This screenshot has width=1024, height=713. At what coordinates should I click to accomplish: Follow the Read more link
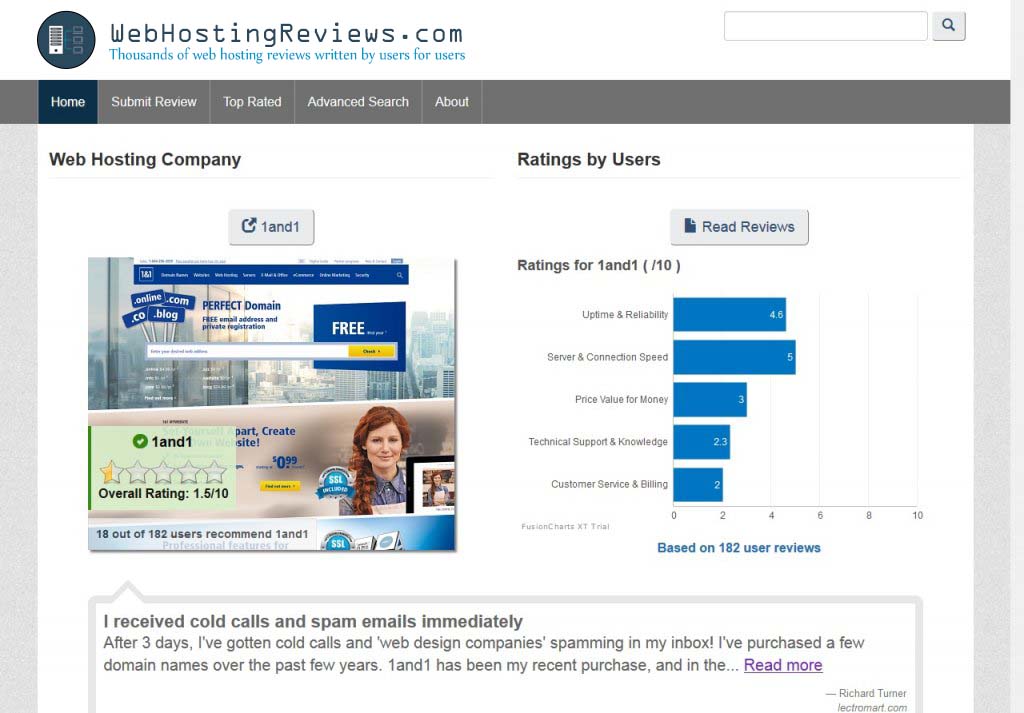coord(783,665)
